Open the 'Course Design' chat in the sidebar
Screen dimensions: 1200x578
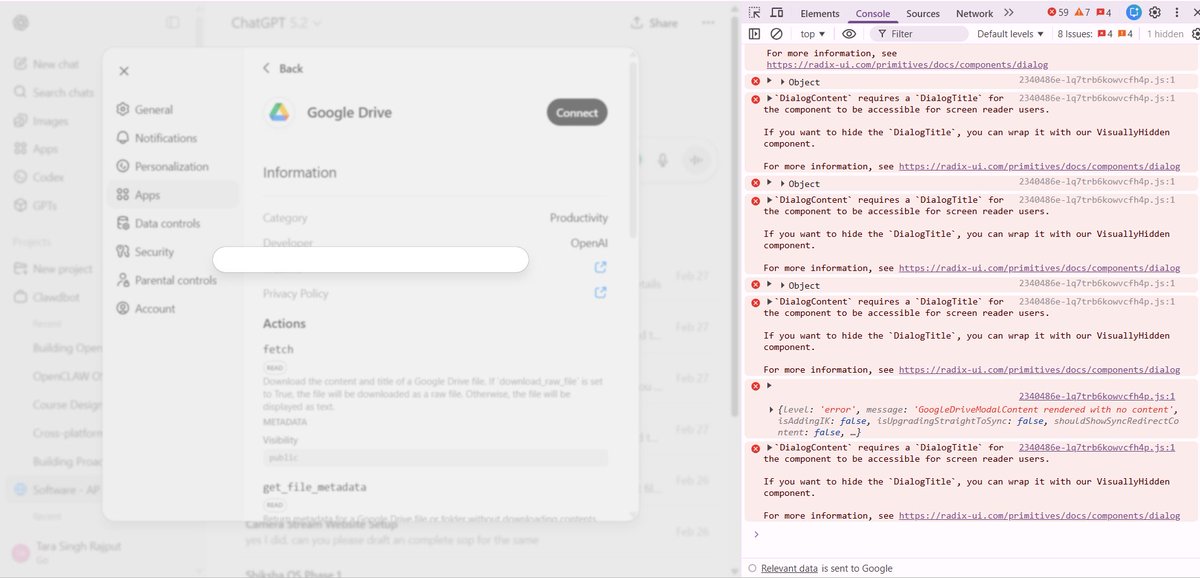(66, 405)
